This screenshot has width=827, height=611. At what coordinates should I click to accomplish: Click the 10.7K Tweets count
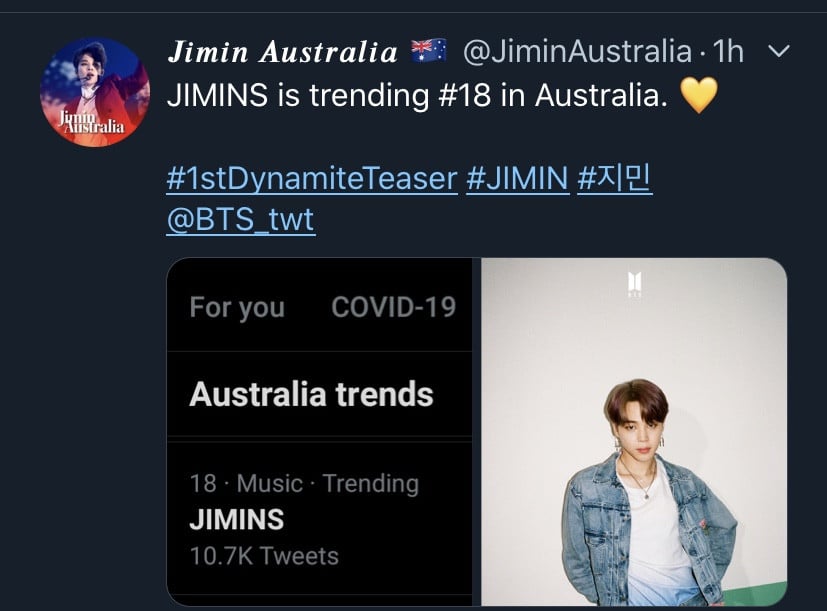(264, 556)
